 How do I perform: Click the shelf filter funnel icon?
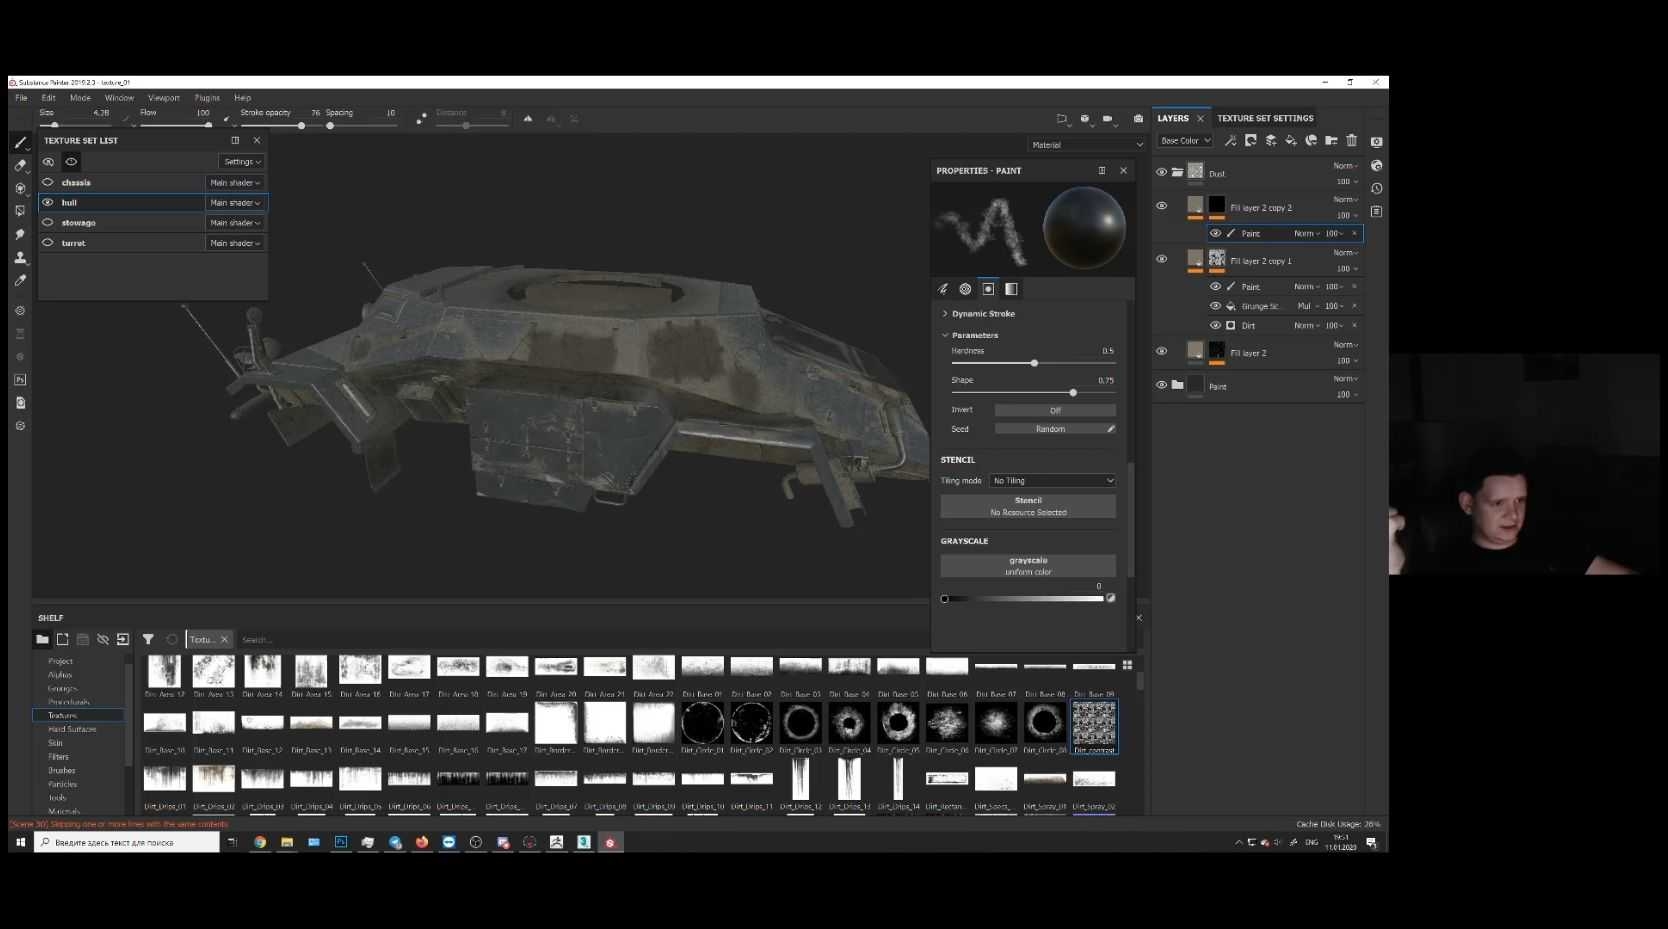point(148,639)
